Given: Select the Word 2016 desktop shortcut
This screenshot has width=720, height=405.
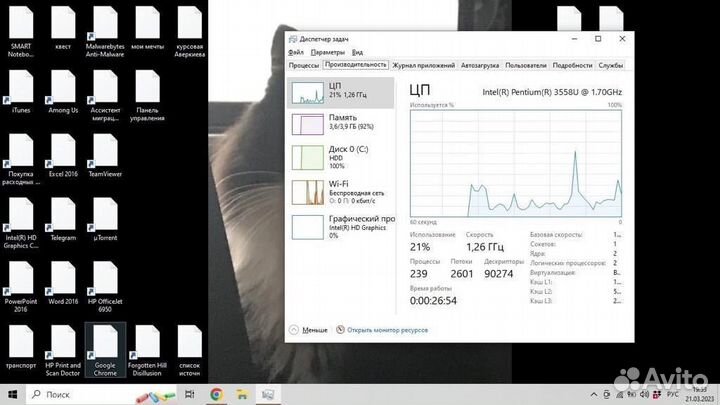Looking at the screenshot, I should coord(63,283).
